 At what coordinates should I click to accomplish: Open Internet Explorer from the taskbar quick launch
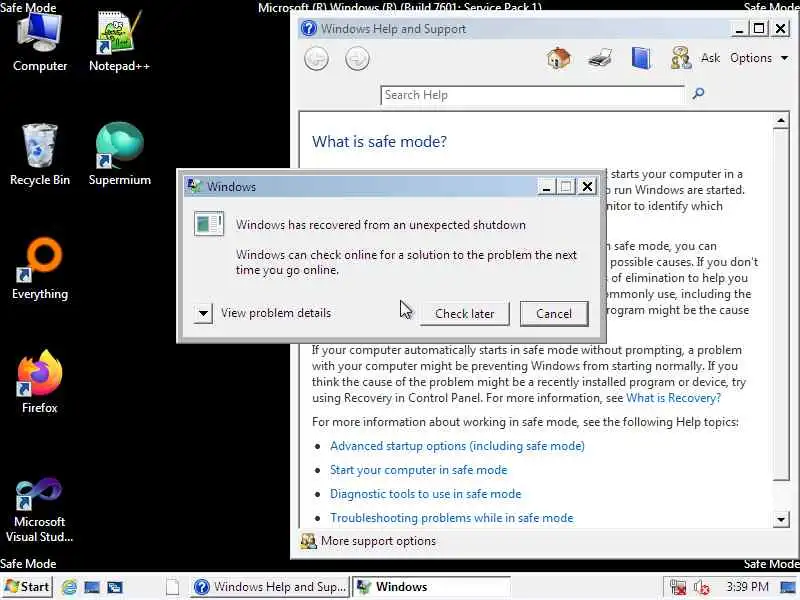click(69, 587)
